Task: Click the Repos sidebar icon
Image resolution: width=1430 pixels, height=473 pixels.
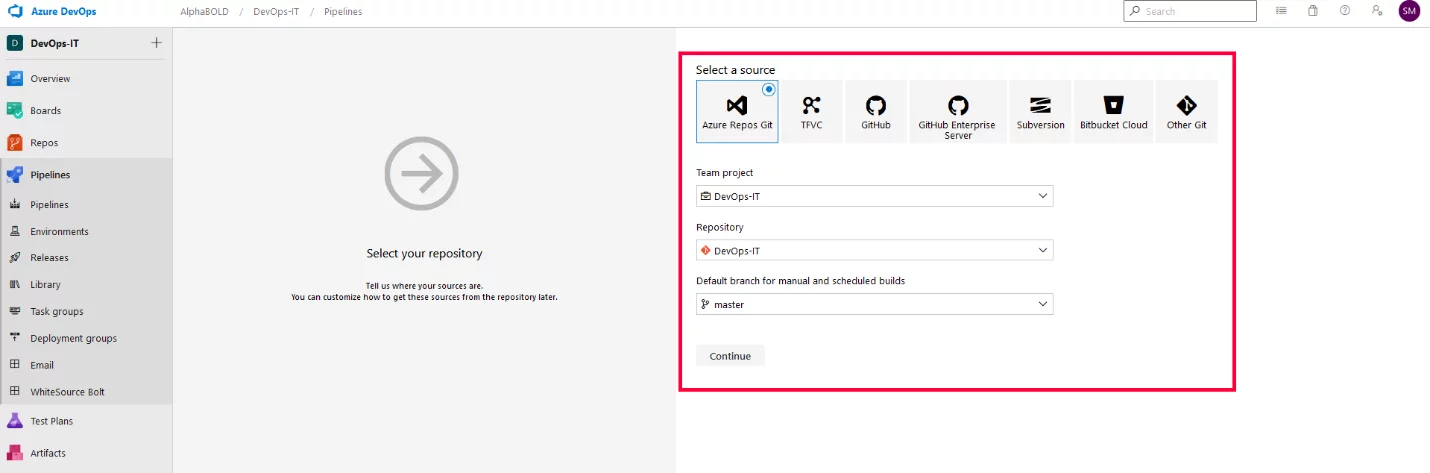Action: point(15,143)
